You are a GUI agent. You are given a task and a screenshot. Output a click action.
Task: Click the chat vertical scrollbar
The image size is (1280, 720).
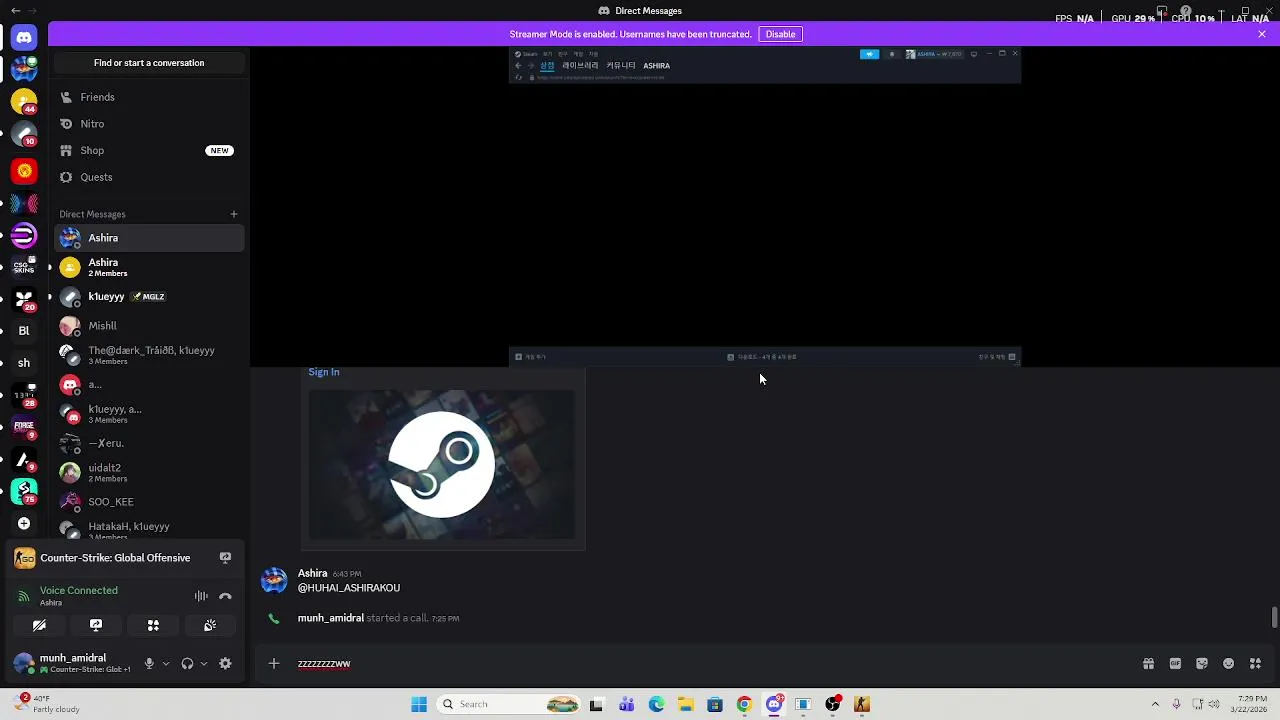tap(1274, 617)
